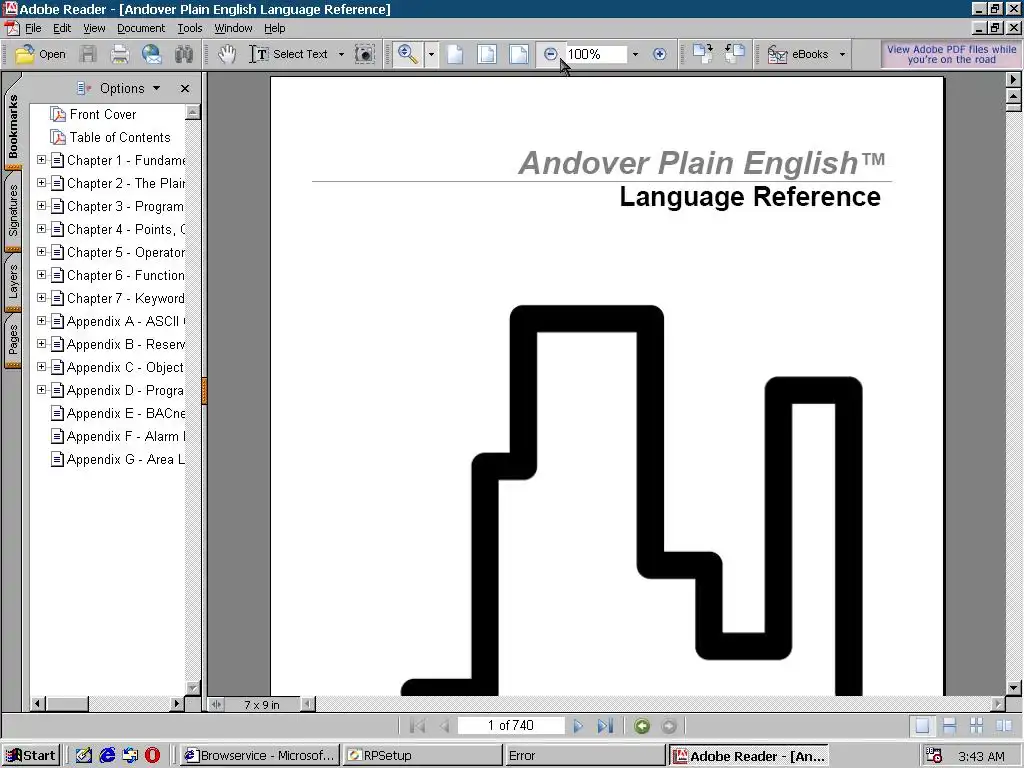Open the File menu
Image resolution: width=1024 pixels, height=768 pixels.
point(33,28)
